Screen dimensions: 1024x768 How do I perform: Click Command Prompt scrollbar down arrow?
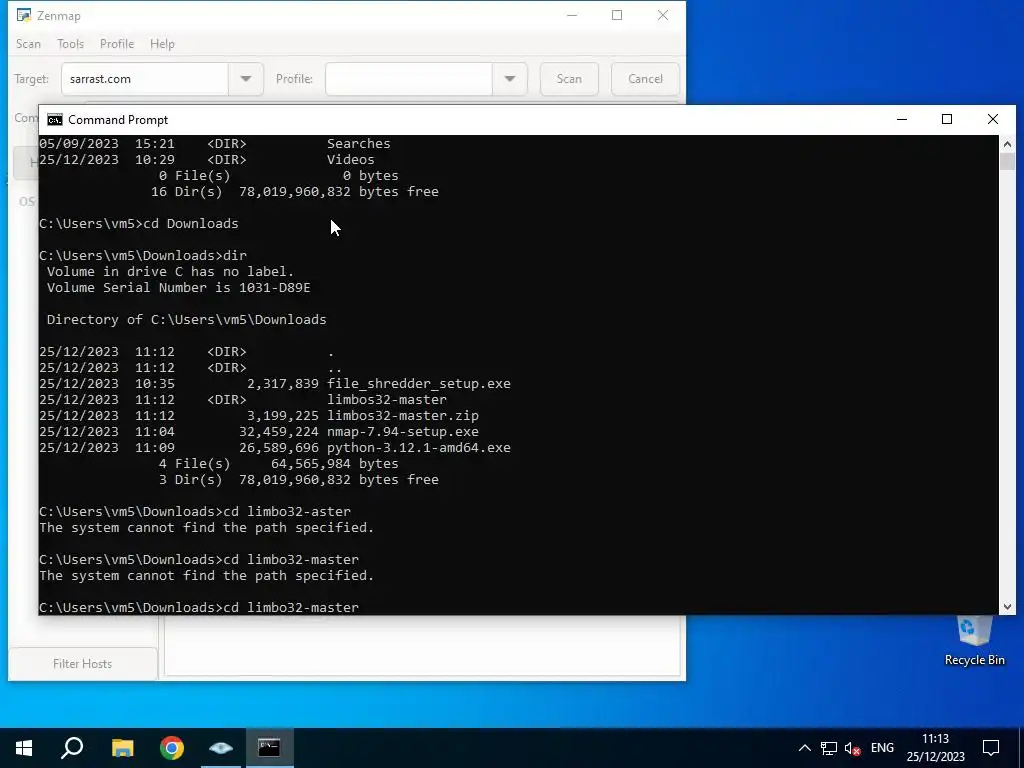[x=1007, y=607]
